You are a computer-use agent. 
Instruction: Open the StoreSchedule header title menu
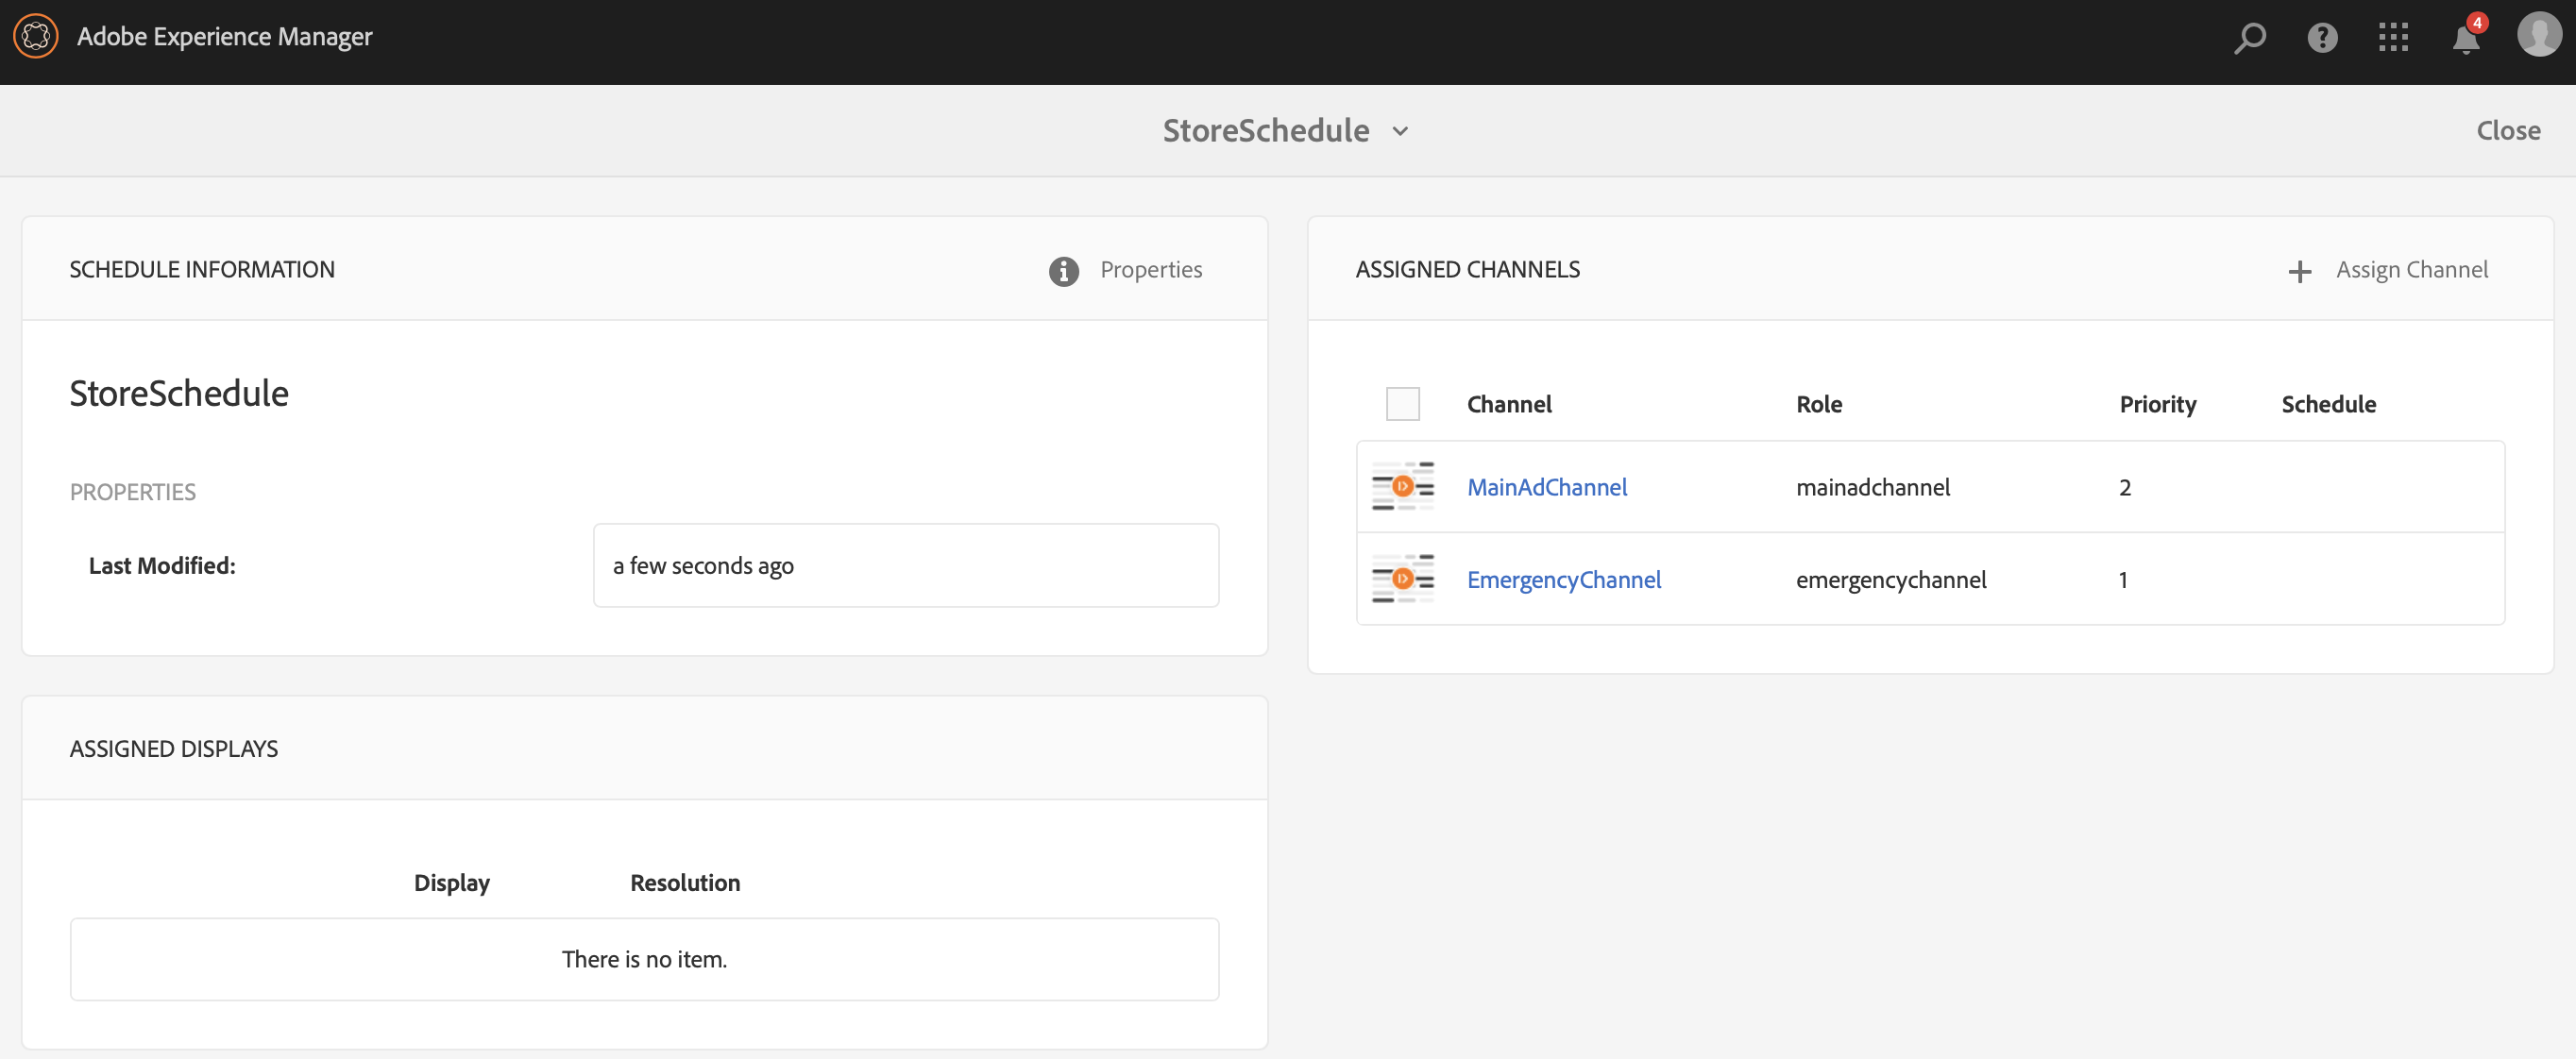pyautogui.click(x=1265, y=131)
